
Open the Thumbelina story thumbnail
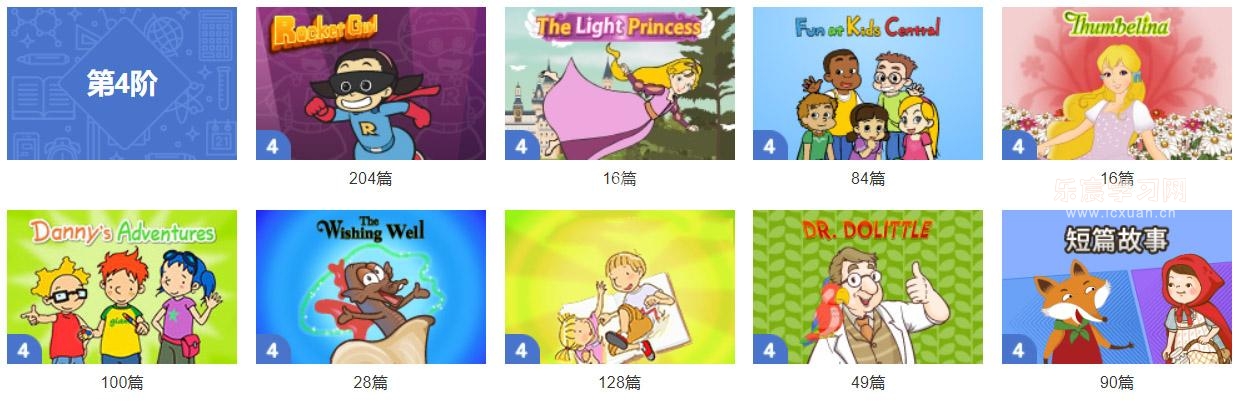(1117, 84)
